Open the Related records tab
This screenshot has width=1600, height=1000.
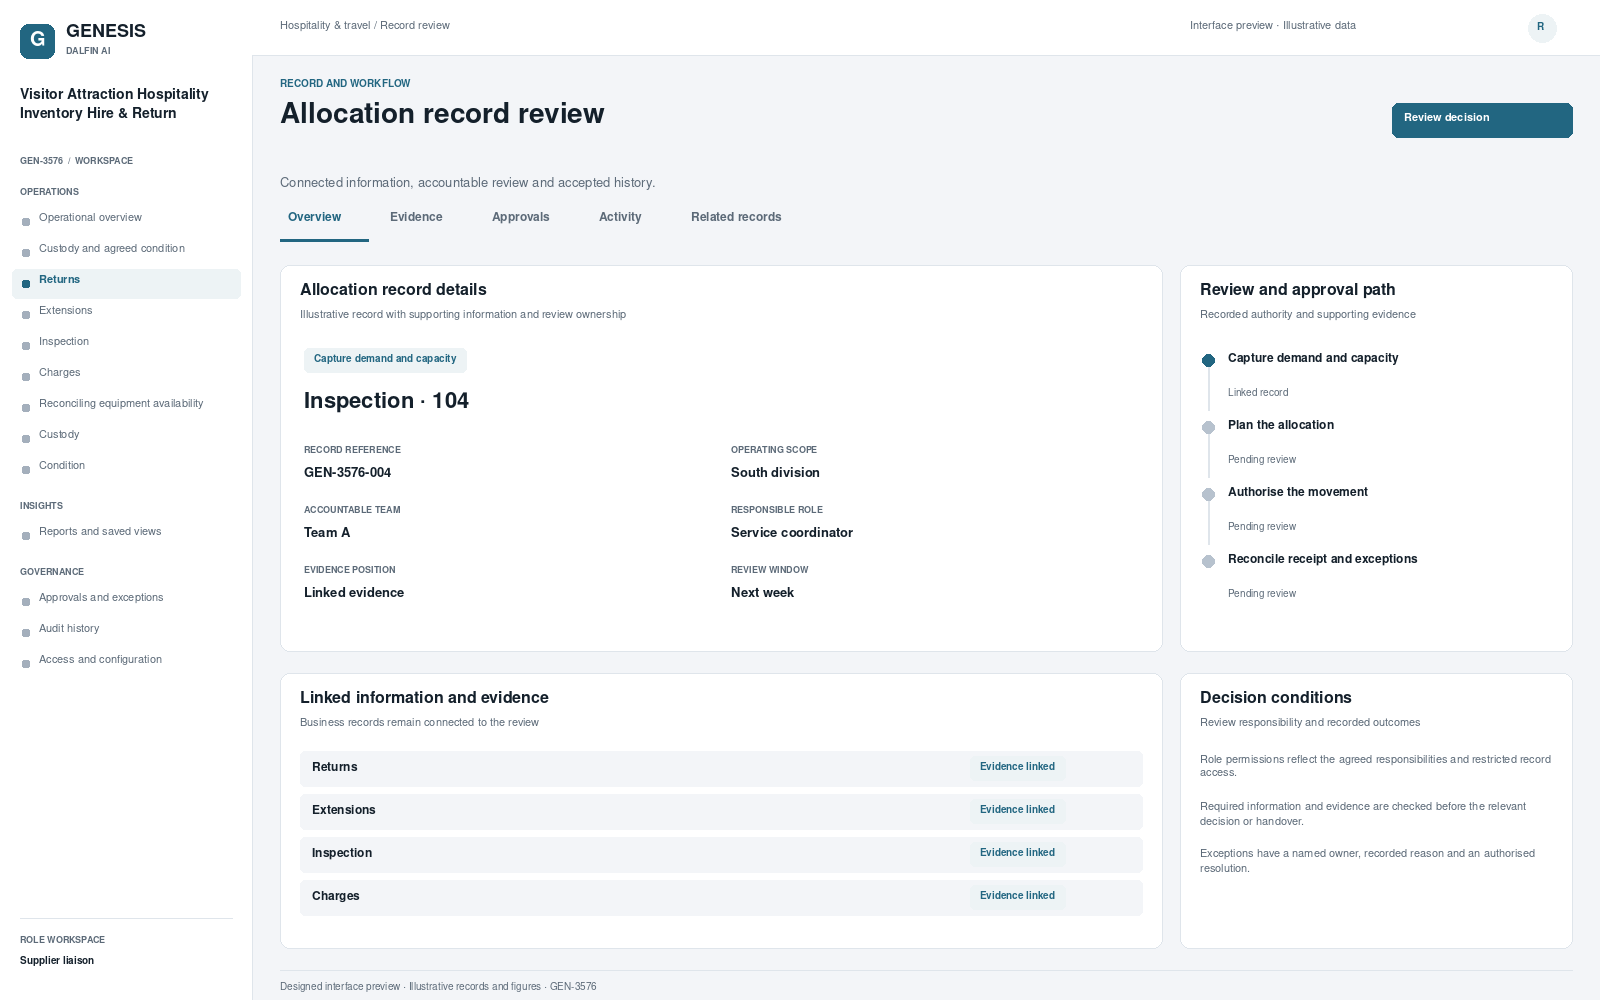[x=736, y=218]
